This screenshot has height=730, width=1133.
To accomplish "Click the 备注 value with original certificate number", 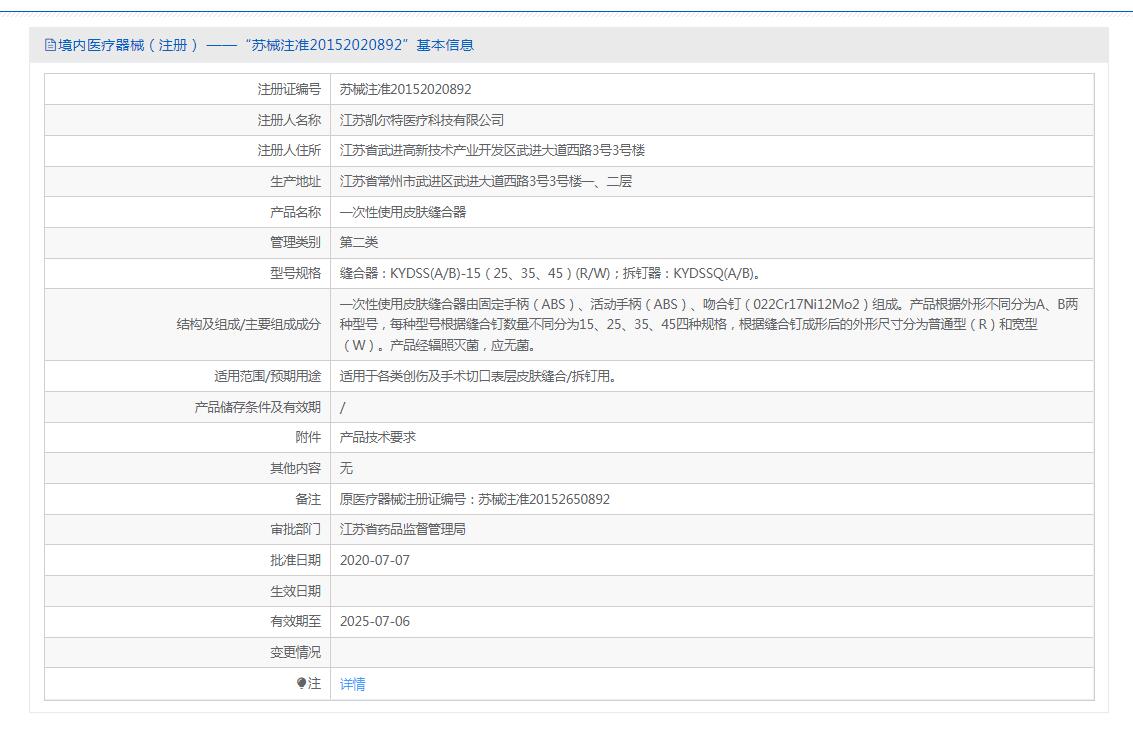I will [x=474, y=499].
